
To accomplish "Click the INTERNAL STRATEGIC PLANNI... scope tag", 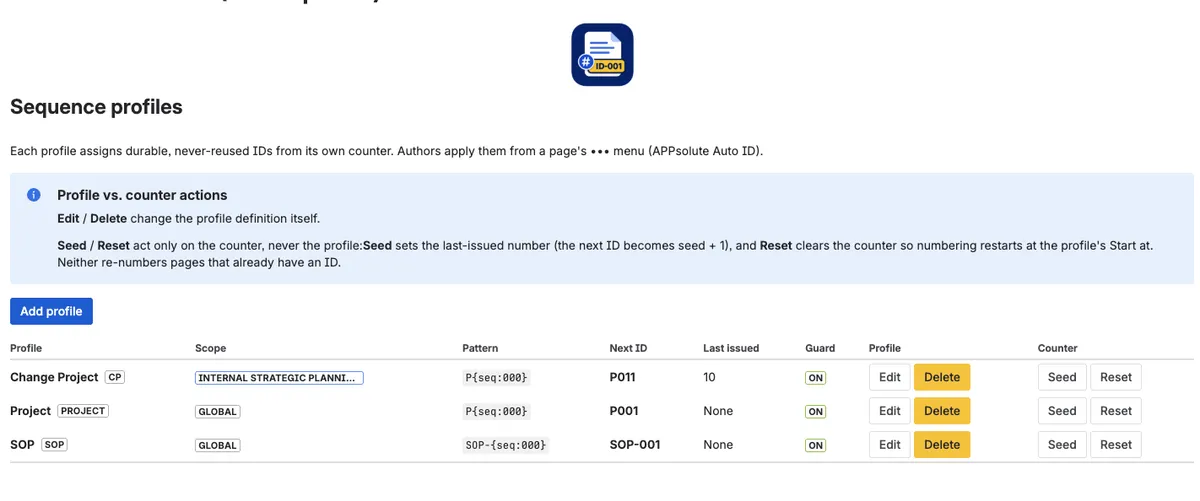I will (279, 378).
